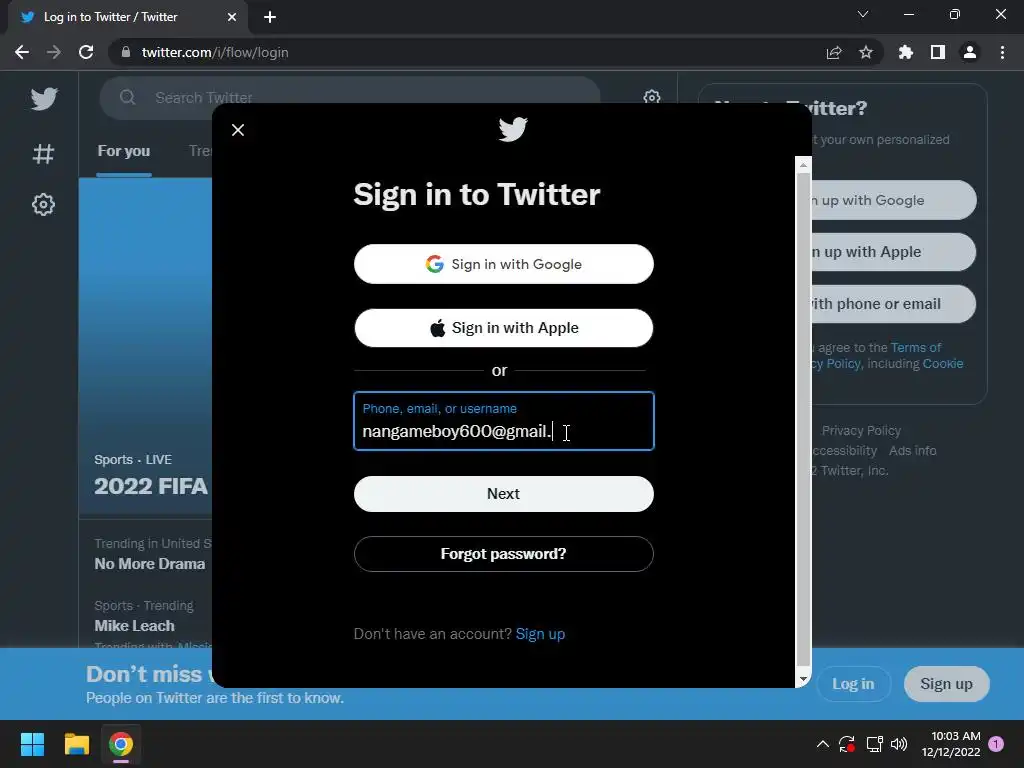Select the For you tab
This screenshot has width=1024, height=768.
click(123, 151)
